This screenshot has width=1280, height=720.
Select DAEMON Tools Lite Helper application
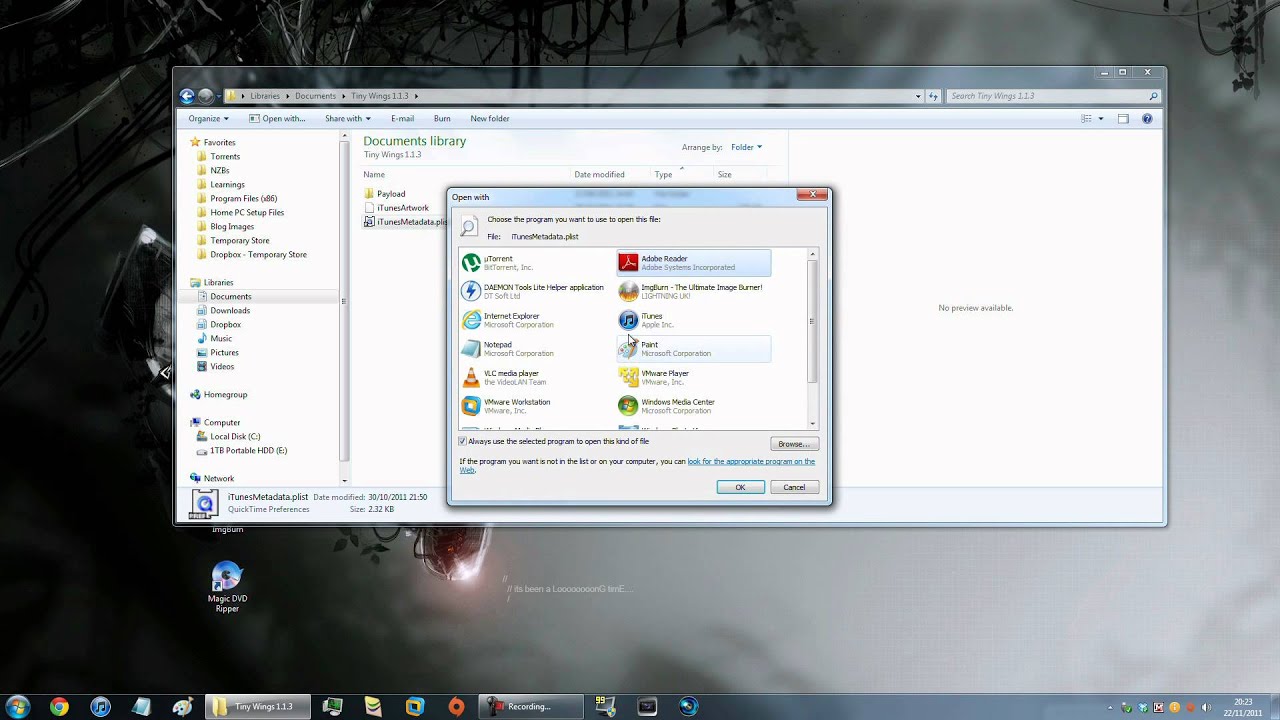[x=535, y=291]
